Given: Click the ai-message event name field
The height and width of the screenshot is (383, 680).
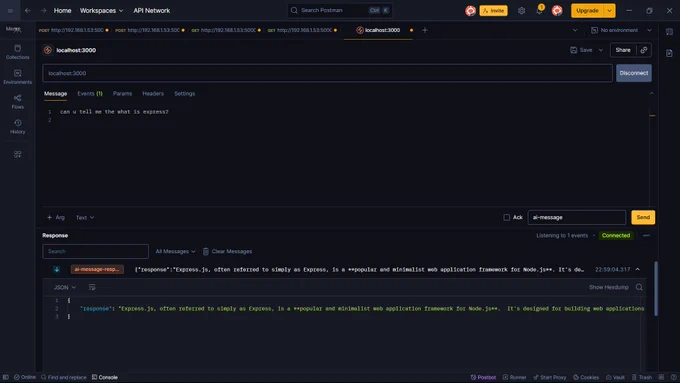Looking at the screenshot, I should (576, 217).
